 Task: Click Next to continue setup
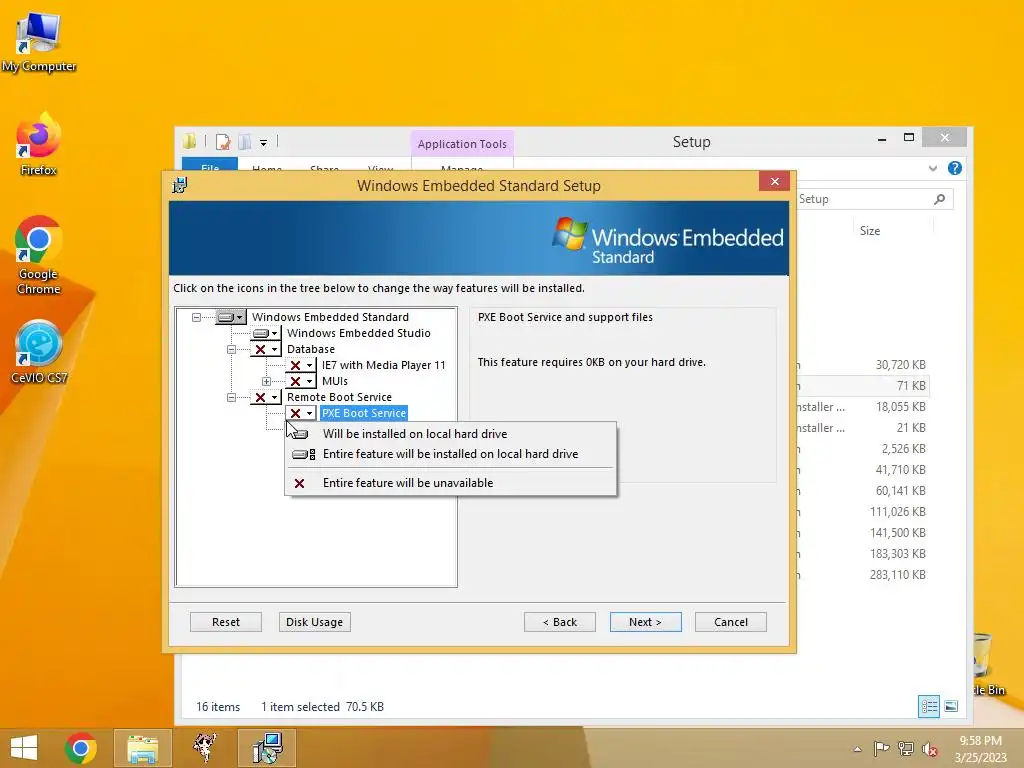645,622
